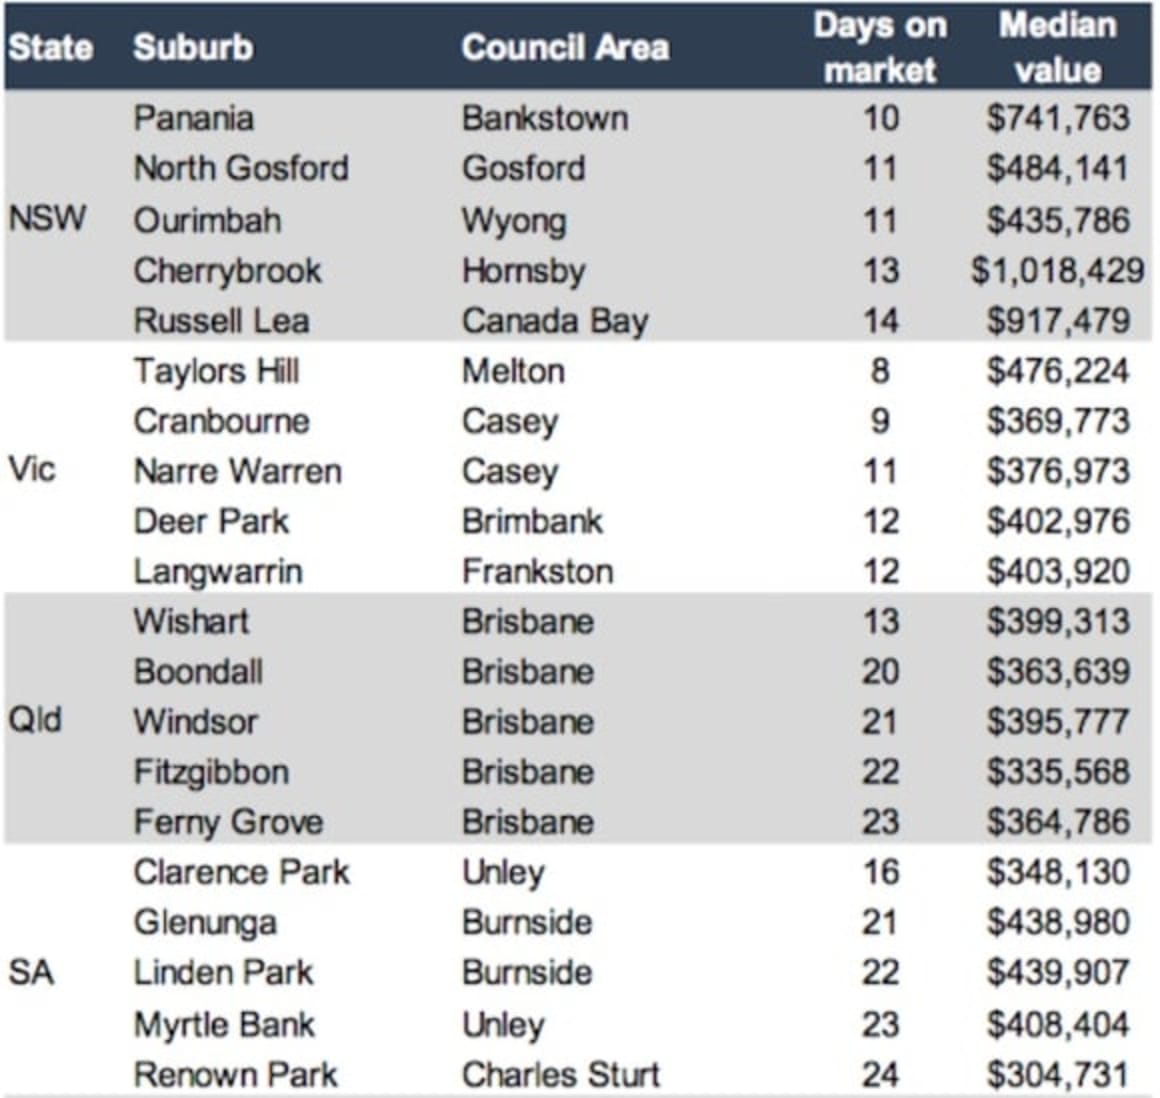The image size is (1160, 1098).
Task: Select the NSW state label
Action: (48, 220)
